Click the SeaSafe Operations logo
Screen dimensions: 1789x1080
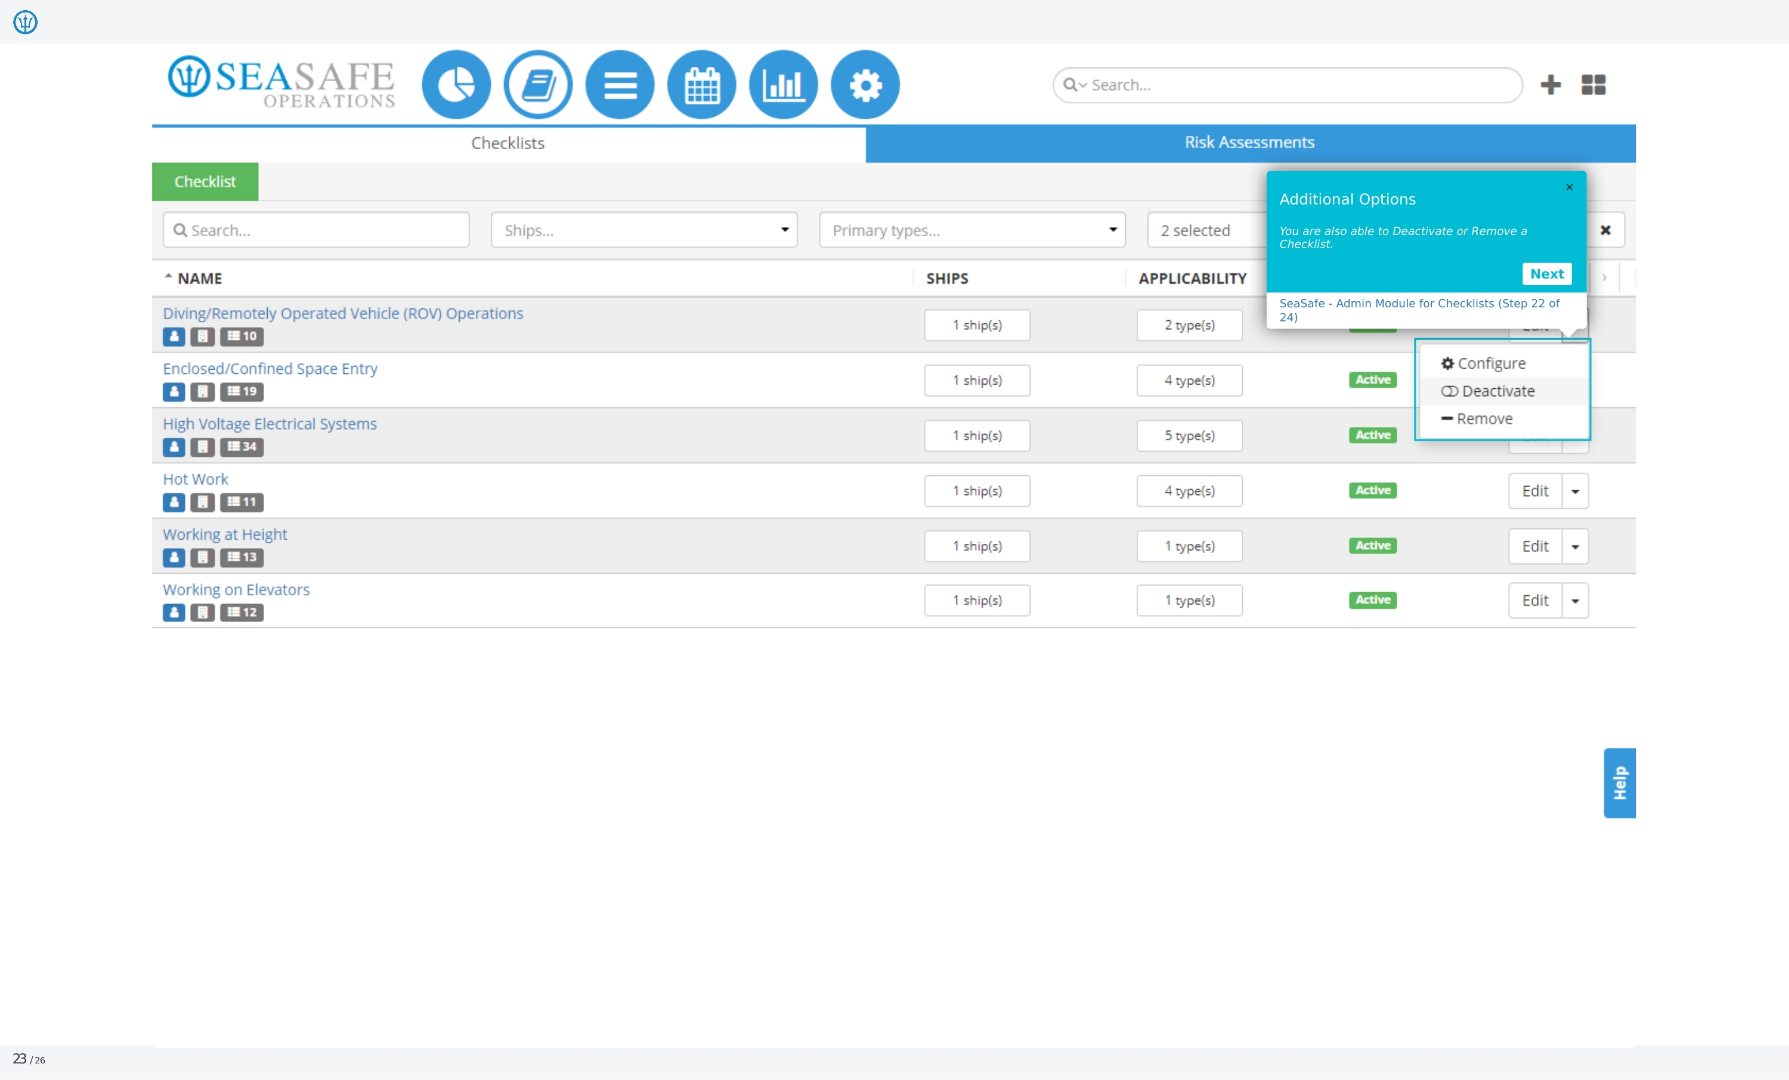281,83
